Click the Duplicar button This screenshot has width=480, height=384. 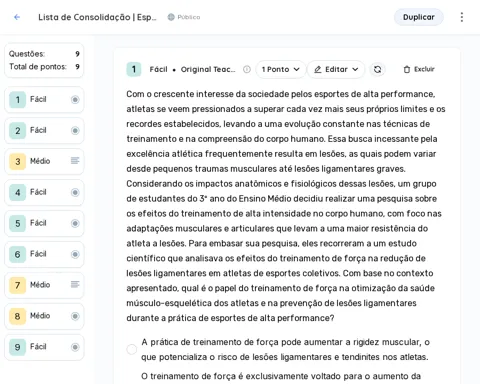pyautogui.click(x=419, y=17)
